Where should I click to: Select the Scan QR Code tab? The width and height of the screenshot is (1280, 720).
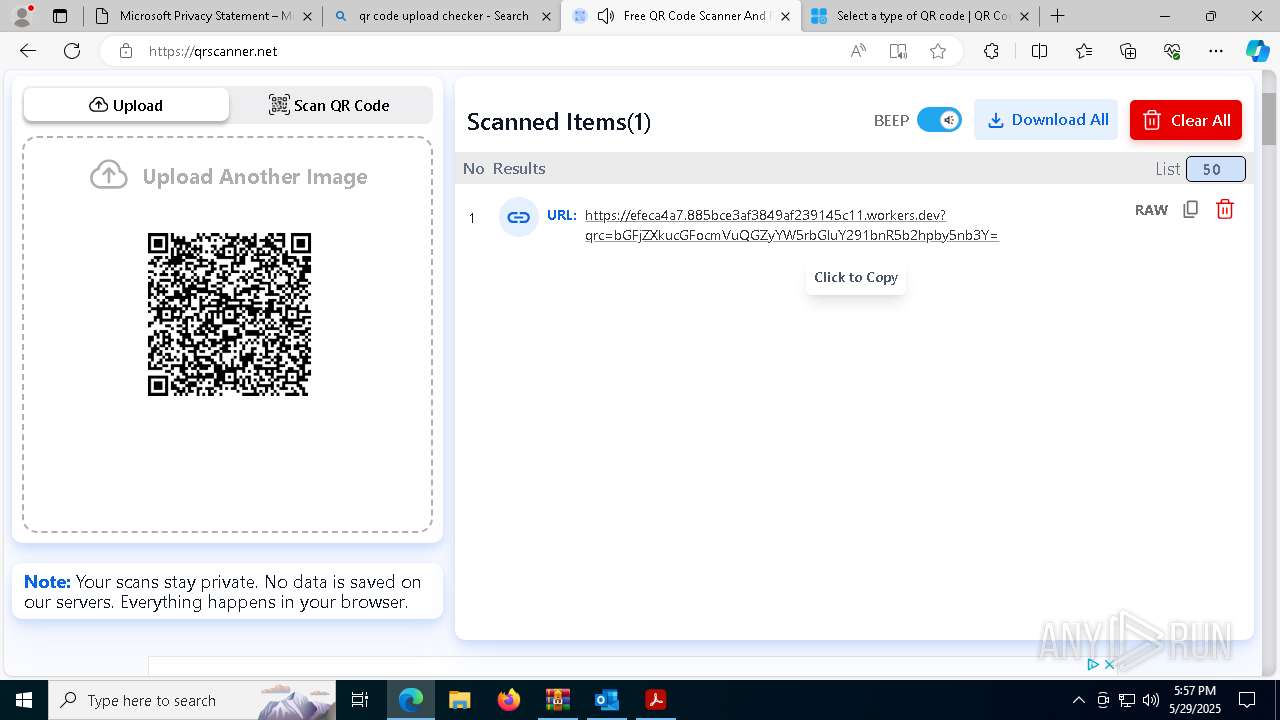coord(330,105)
